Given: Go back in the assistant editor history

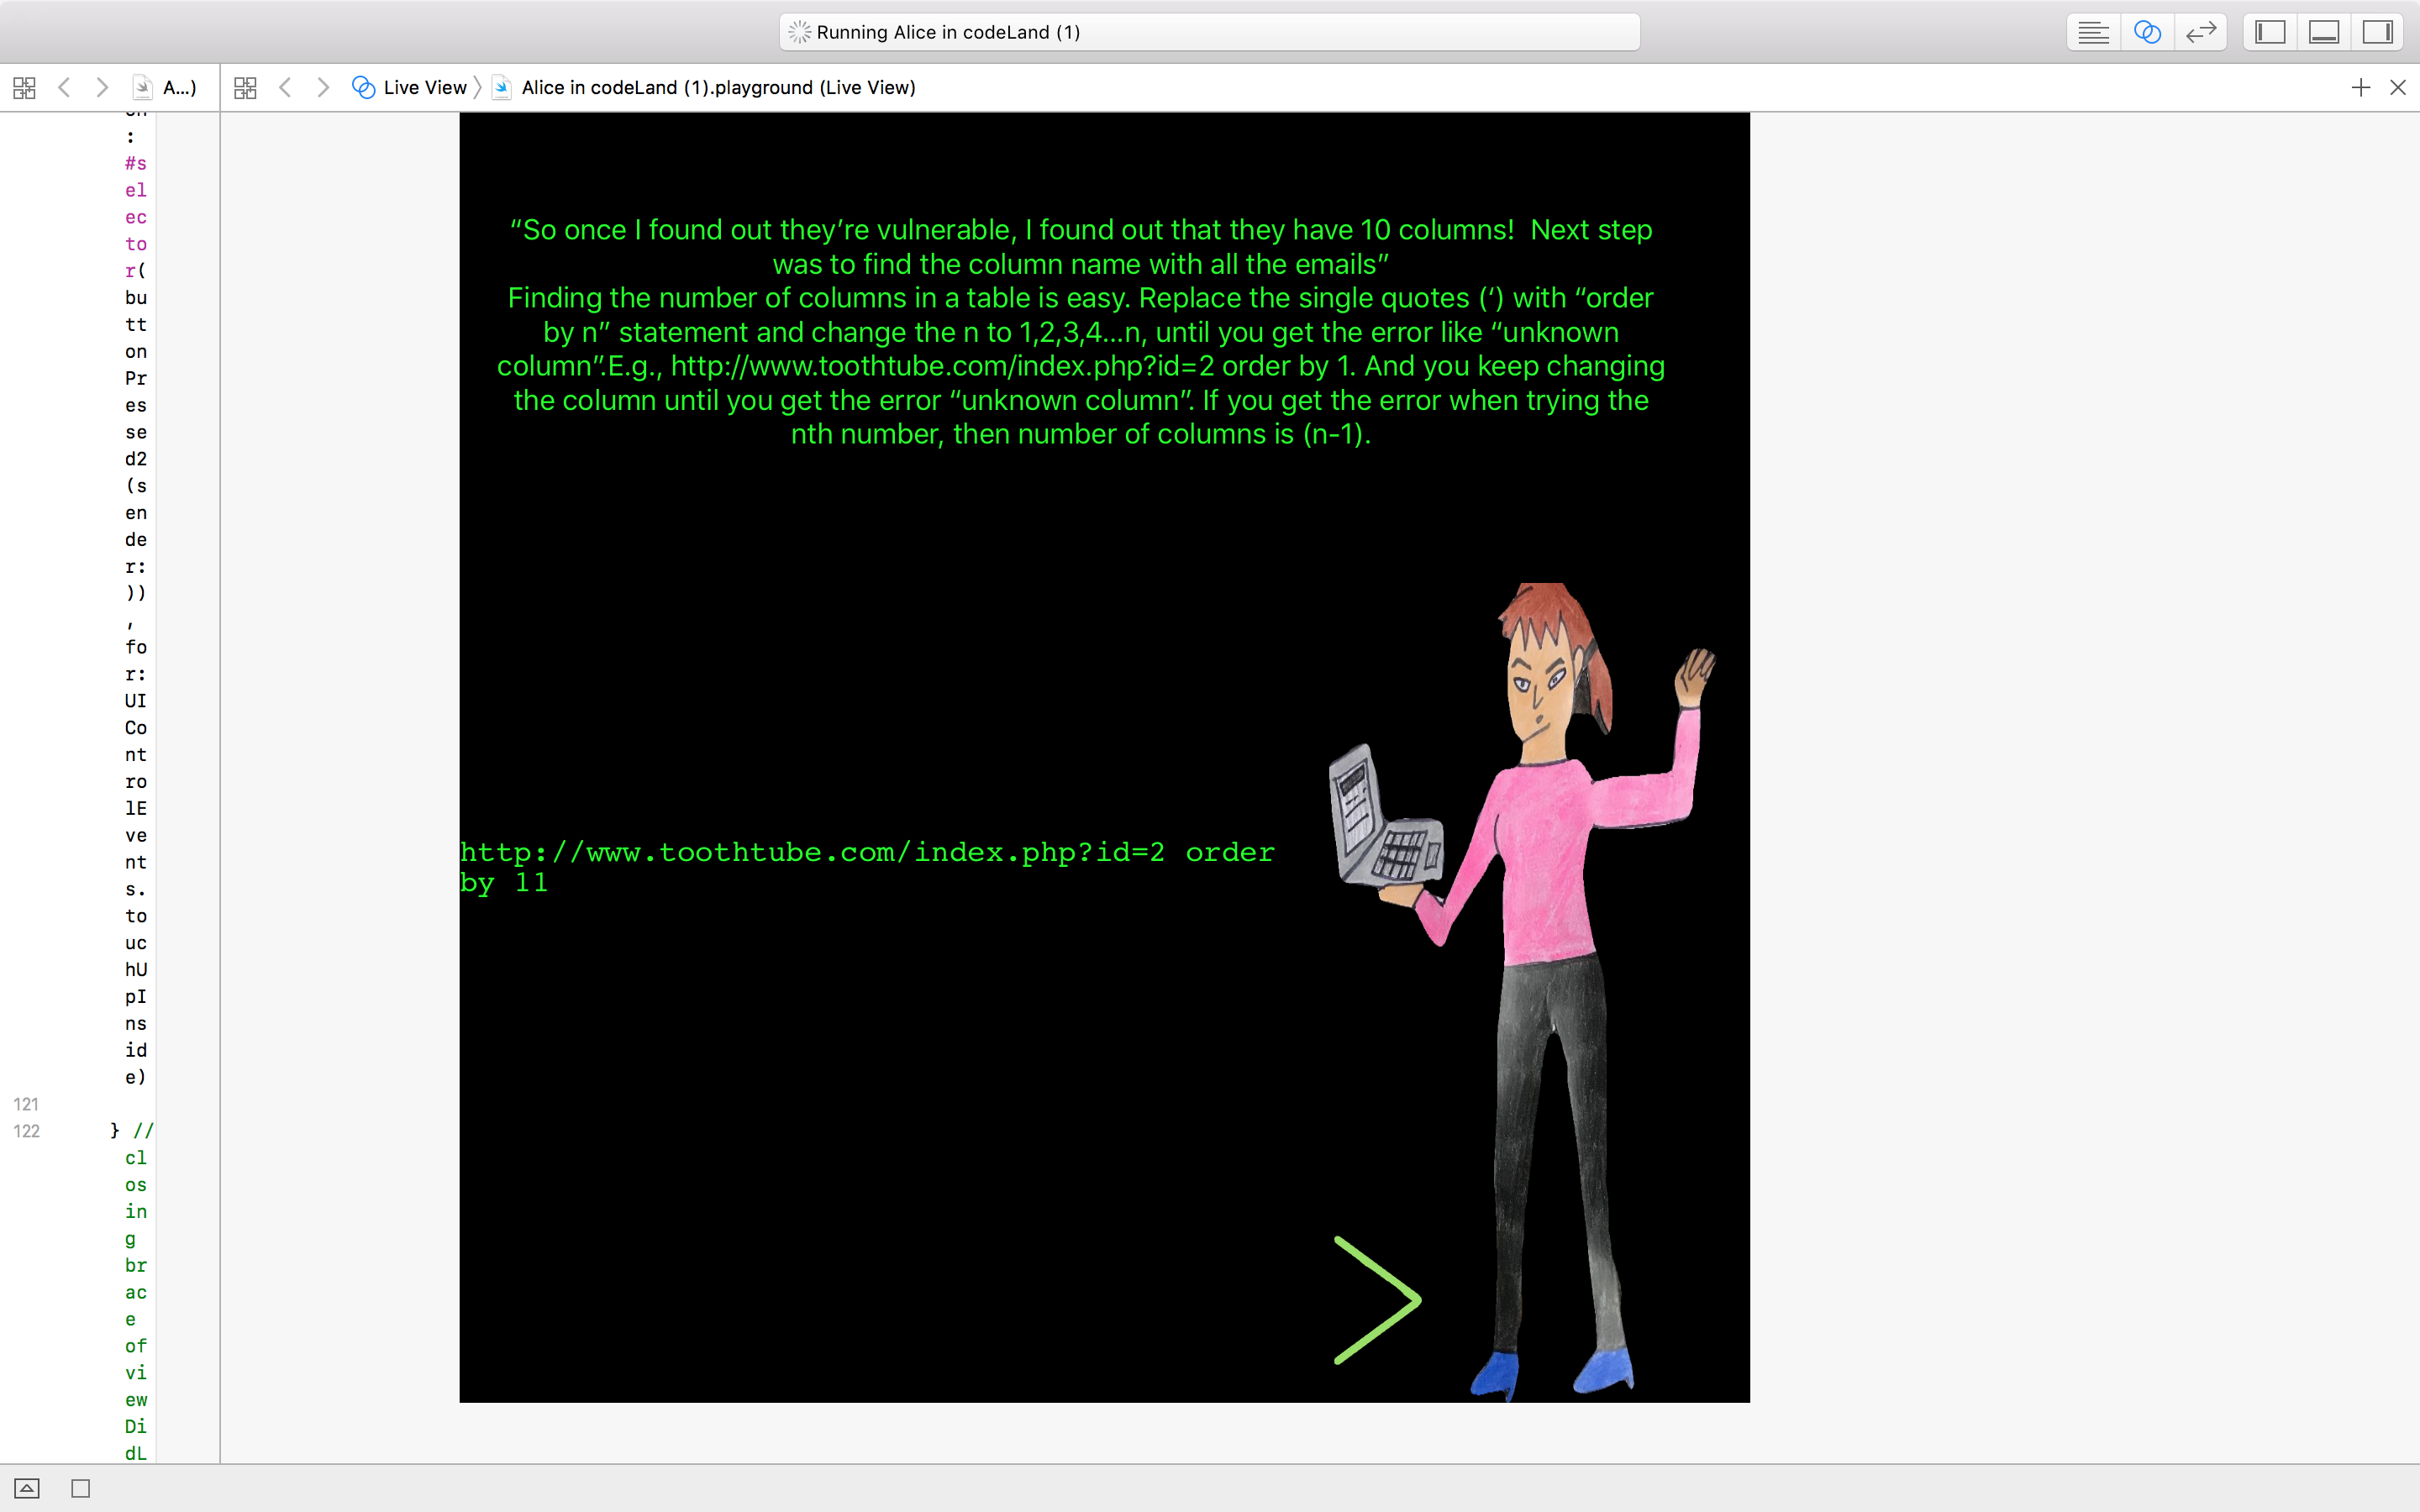Looking at the screenshot, I should pyautogui.click(x=286, y=88).
